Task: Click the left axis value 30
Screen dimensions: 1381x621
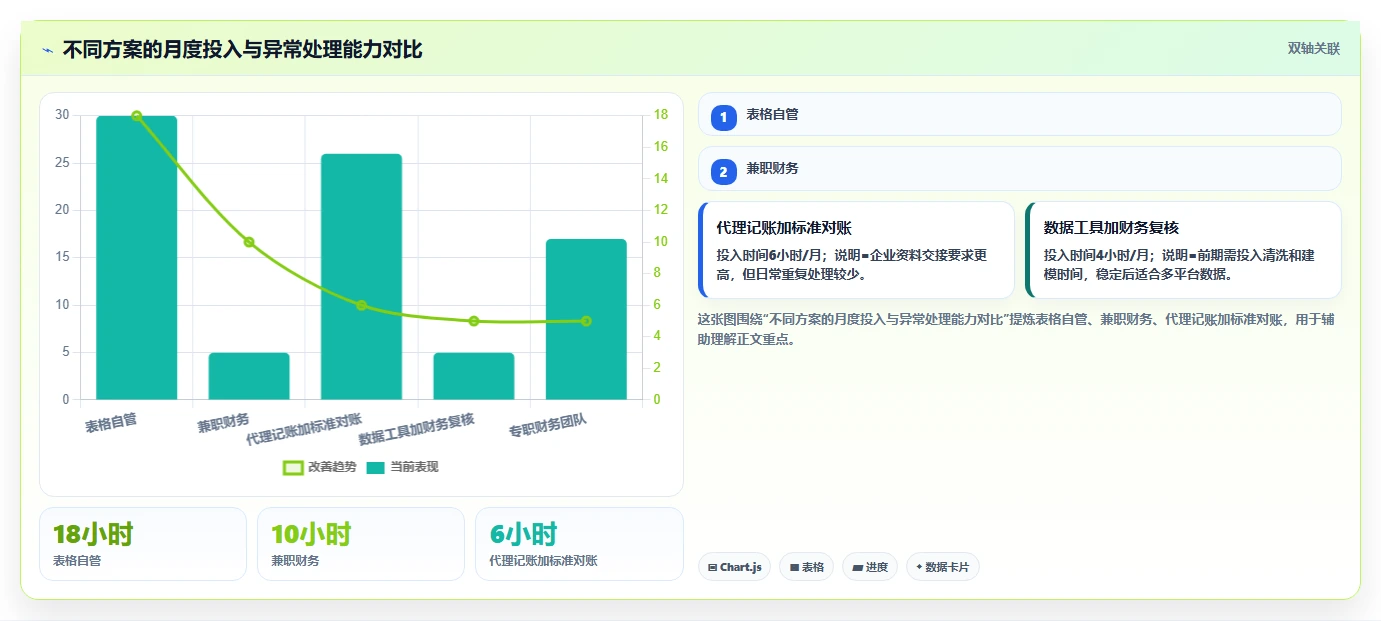Action: point(62,115)
